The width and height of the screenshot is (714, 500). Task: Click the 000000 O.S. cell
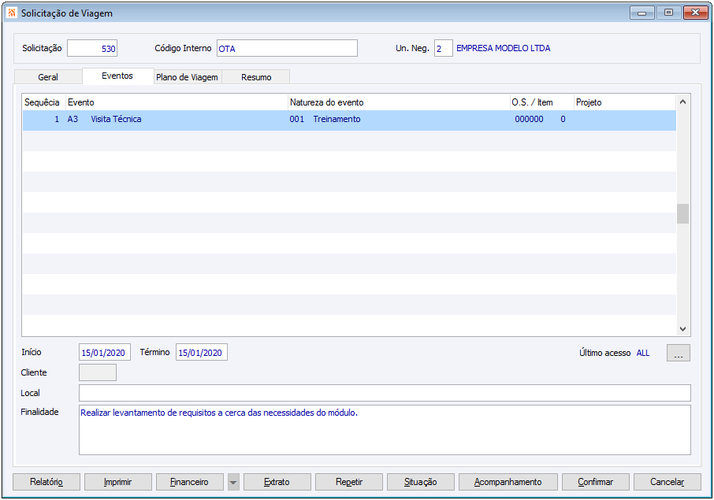tap(529, 119)
